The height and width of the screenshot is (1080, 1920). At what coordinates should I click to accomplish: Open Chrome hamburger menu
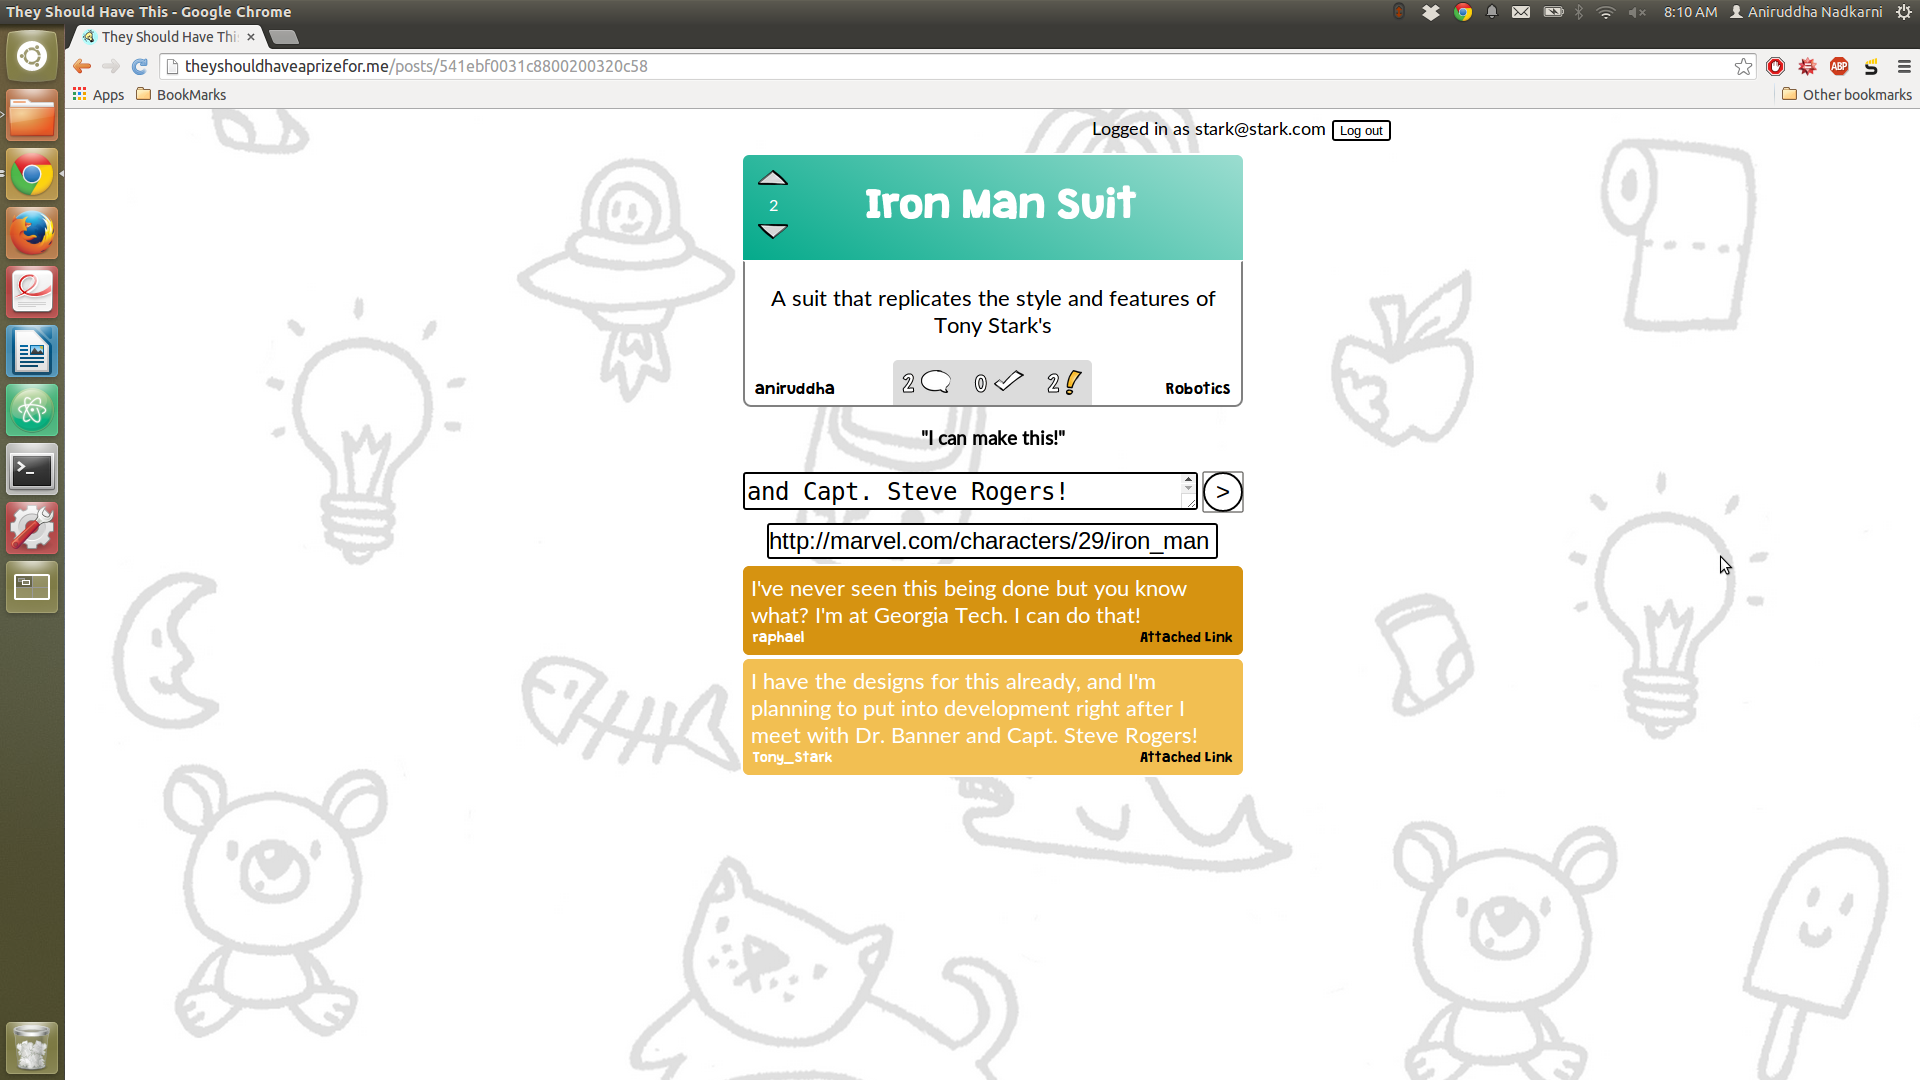click(x=1904, y=66)
